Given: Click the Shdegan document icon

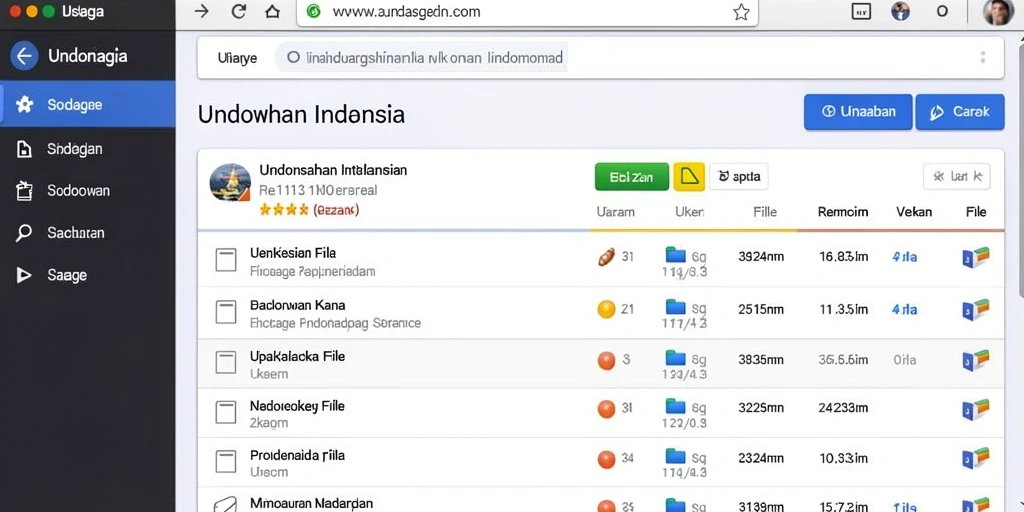Looking at the screenshot, I should point(24,150).
